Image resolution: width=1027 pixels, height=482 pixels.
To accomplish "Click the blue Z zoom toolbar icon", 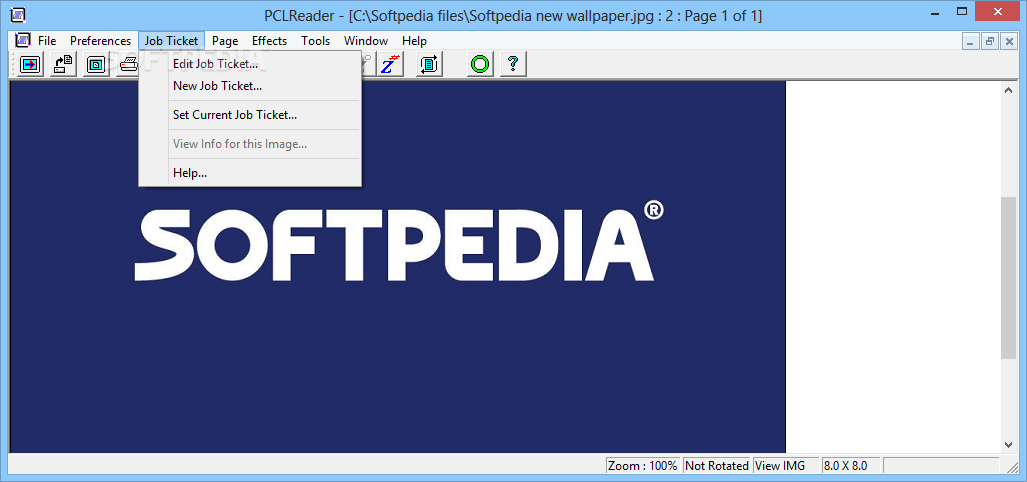I will (x=390, y=64).
